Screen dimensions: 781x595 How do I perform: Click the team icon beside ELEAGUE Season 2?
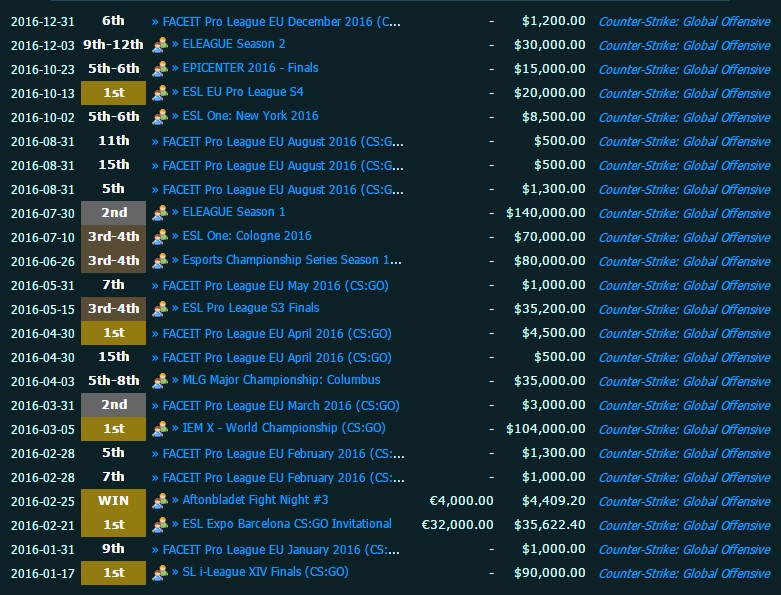pyautogui.click(x=160, y=45)
